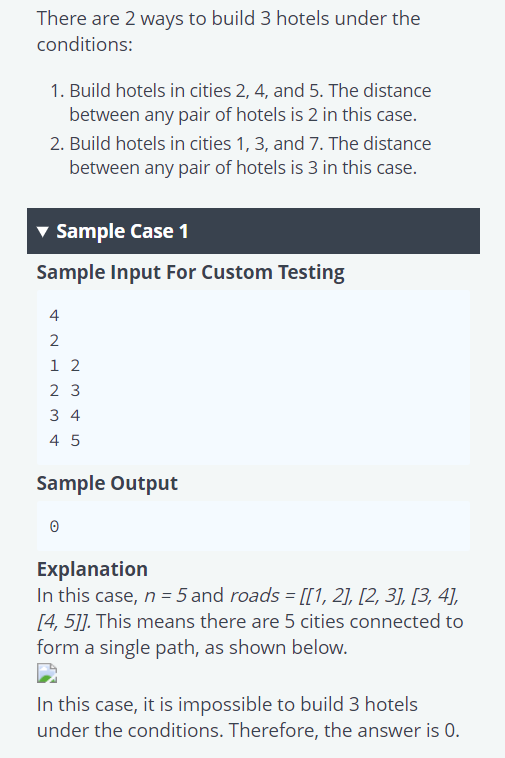Click the Sample Input For Custom Testing heading
The height and width of the screenshot is (758, 505).
point(190,272)
